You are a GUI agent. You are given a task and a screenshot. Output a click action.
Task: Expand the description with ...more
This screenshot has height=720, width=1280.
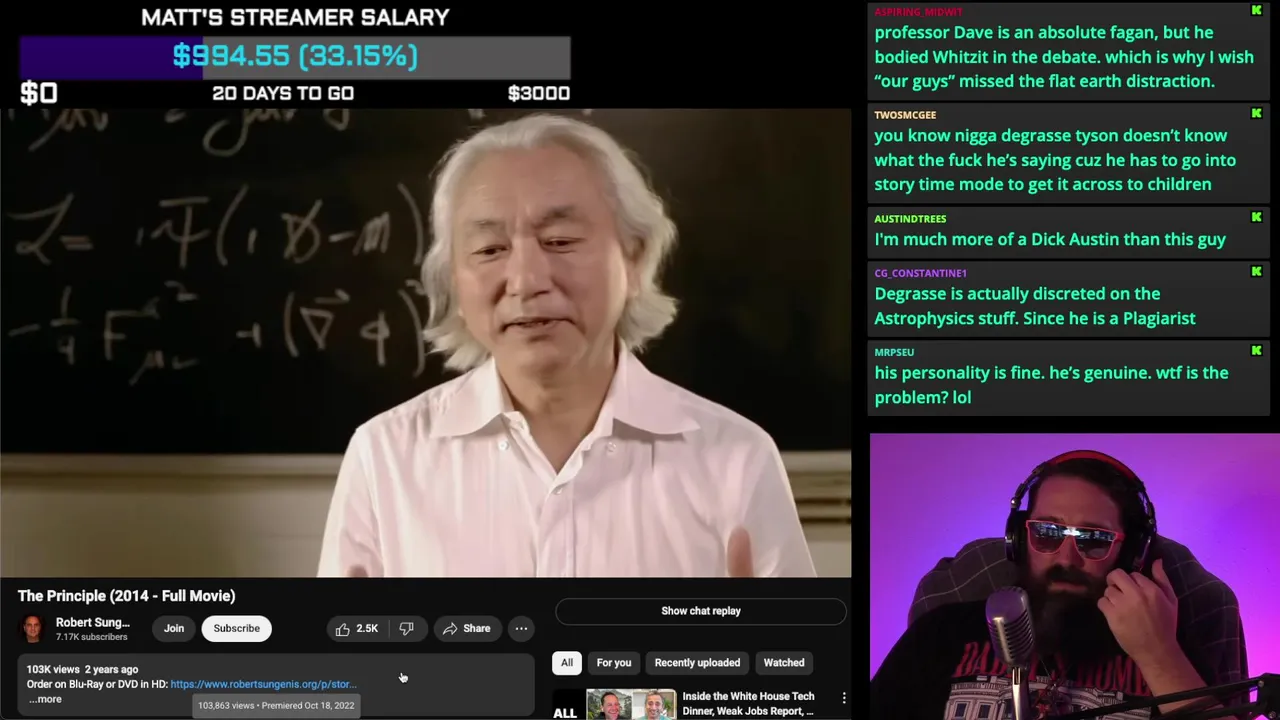coord(44,699)
